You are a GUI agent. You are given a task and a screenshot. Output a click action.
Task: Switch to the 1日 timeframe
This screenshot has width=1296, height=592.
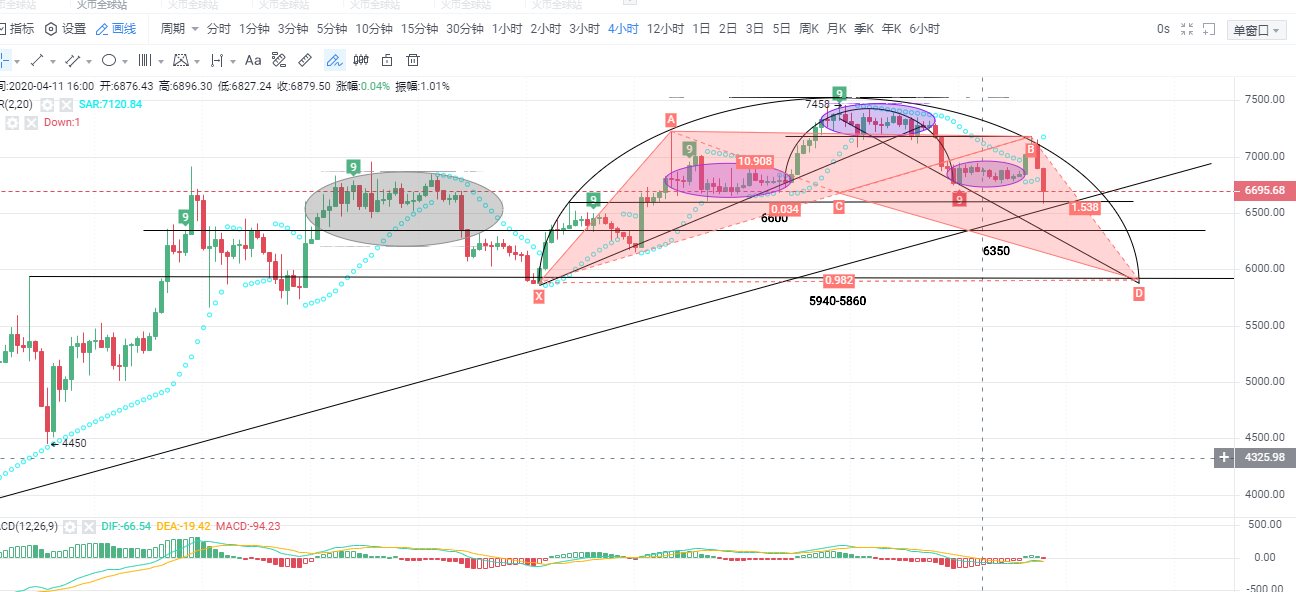click(x=702, y=29)
